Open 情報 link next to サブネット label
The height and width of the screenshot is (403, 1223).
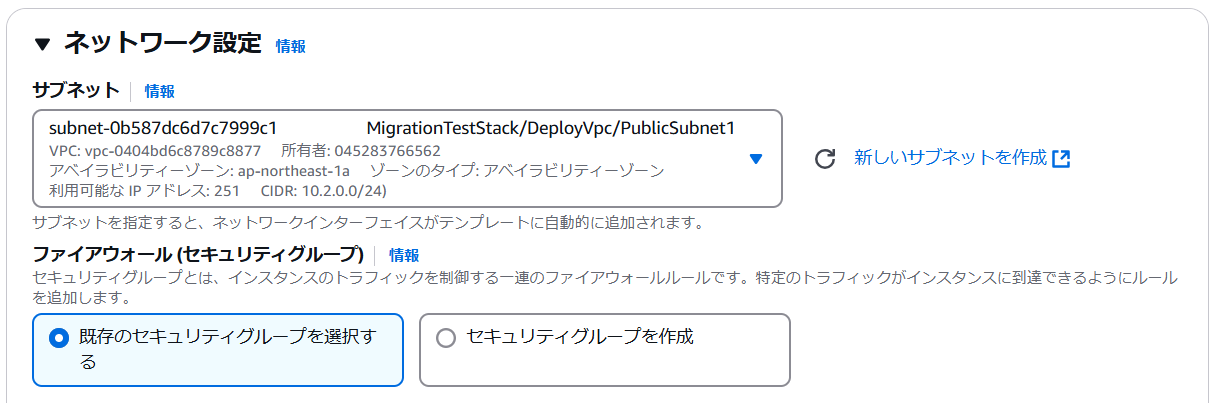point(159,91)
